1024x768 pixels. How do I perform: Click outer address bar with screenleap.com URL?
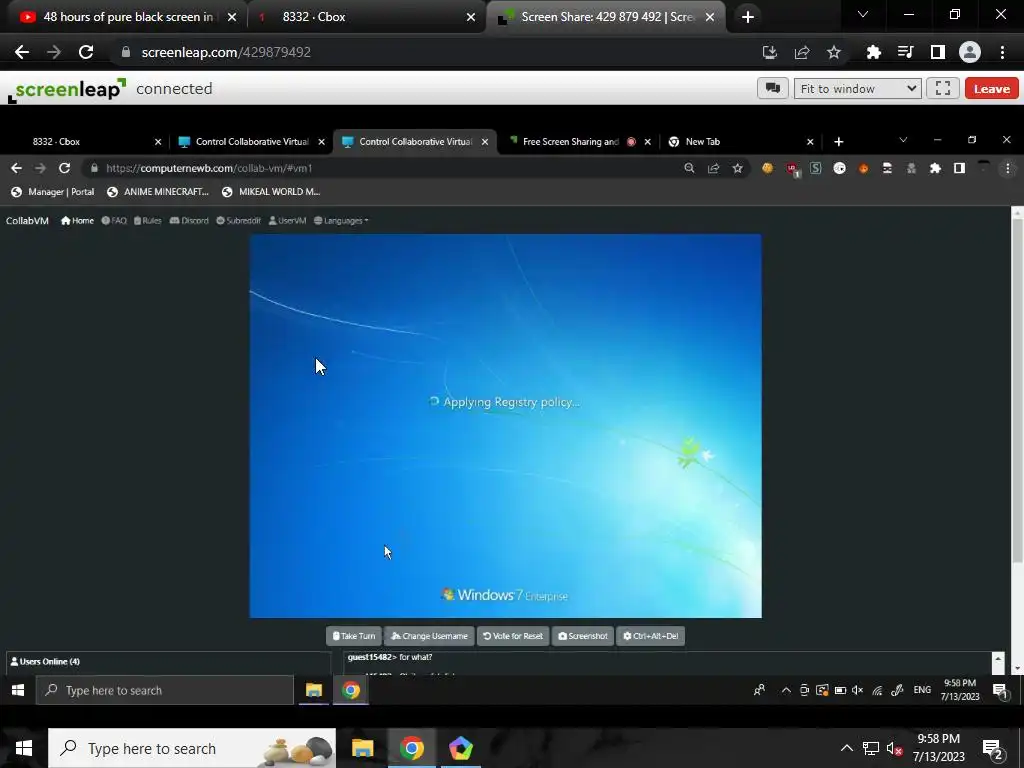[431, 52]
